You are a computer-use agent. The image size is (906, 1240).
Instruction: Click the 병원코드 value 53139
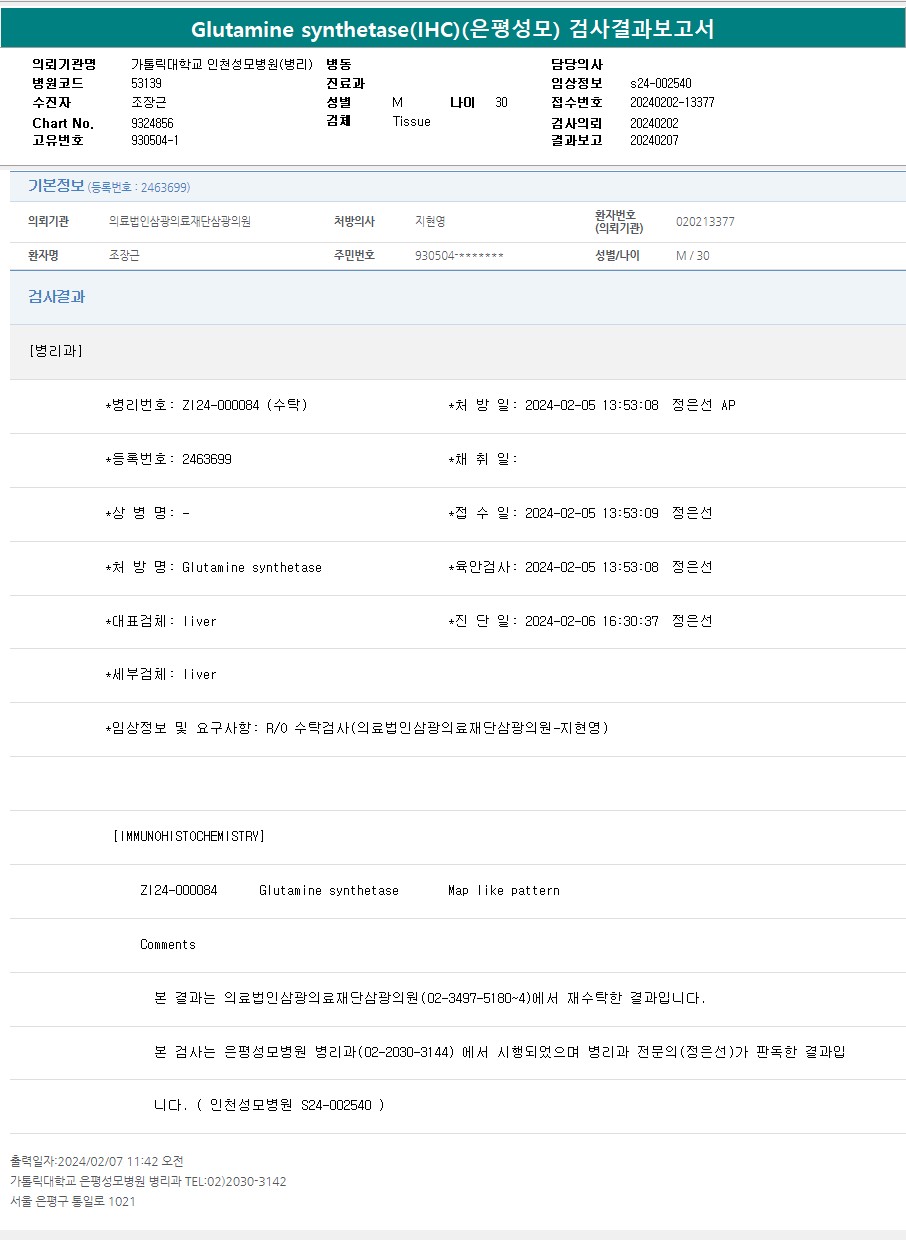coord(146,83)
